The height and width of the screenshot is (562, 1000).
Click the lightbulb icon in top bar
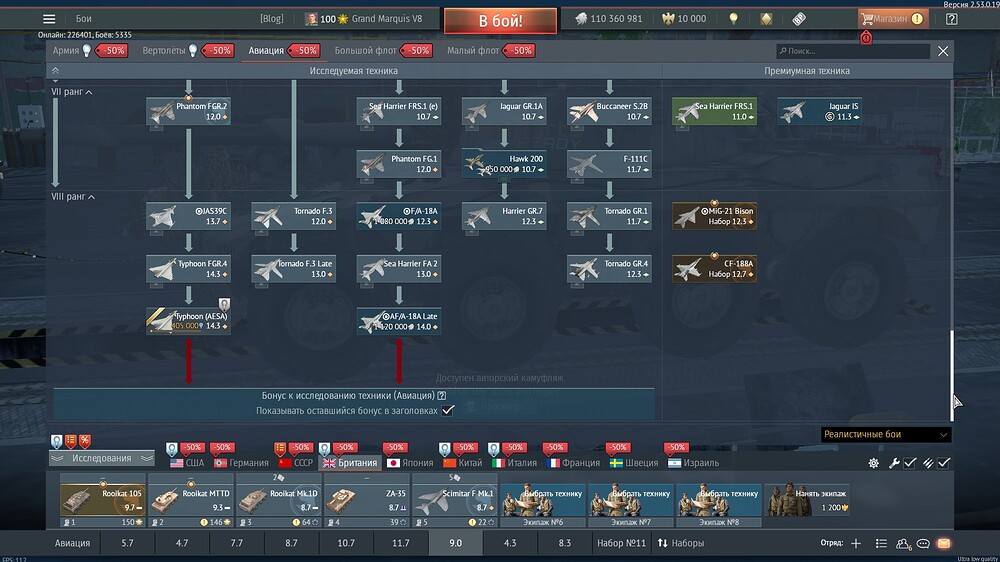click(733, 19)
